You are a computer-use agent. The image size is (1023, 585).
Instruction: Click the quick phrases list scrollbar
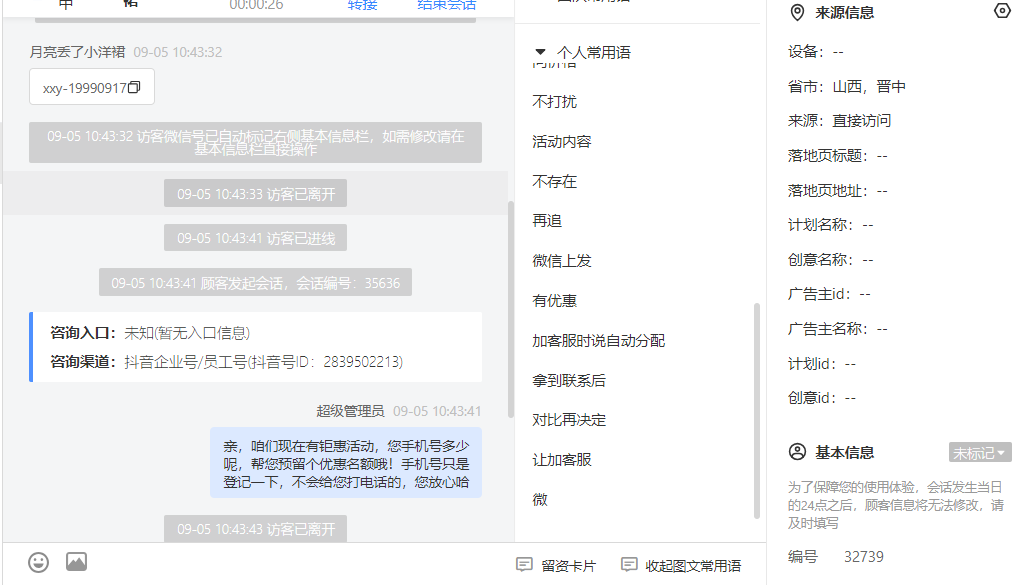click(x=757, y=411)
